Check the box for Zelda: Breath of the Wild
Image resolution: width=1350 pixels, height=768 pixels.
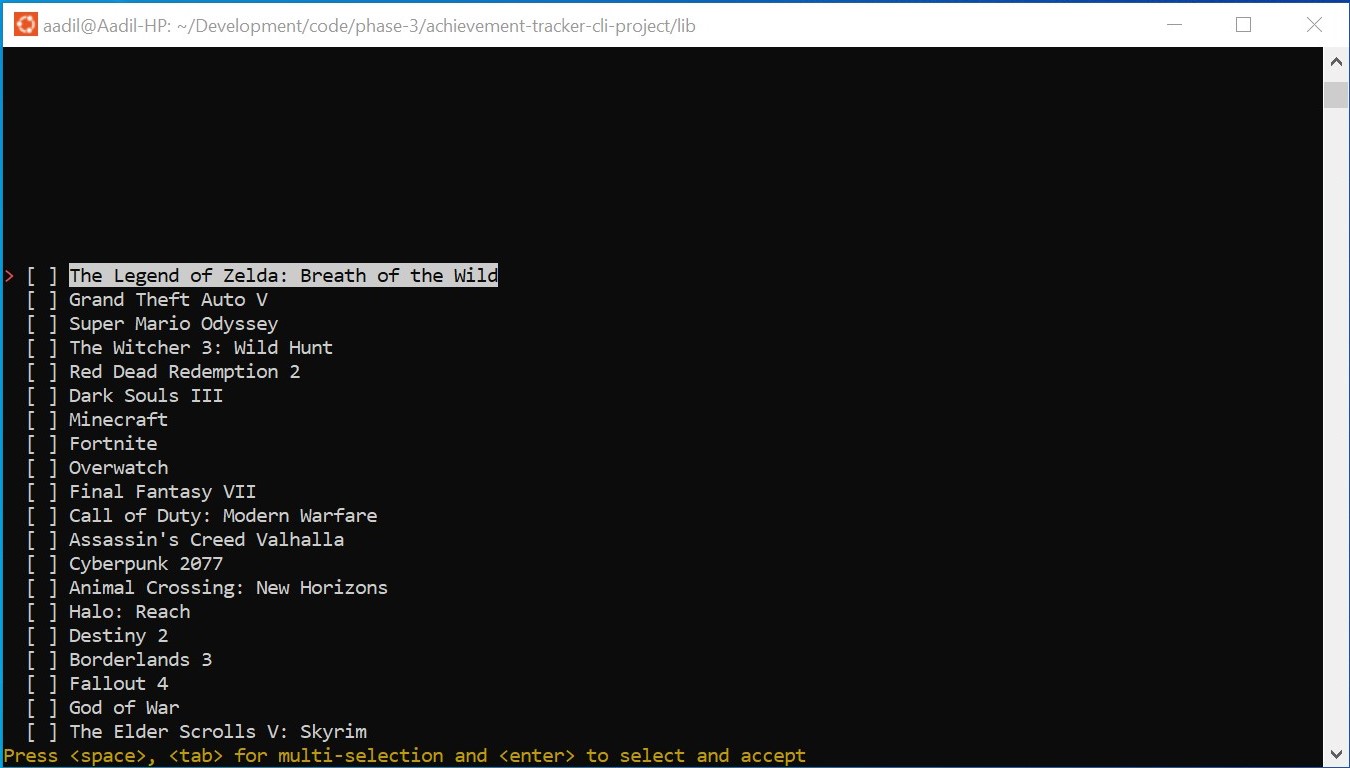point(41,276)
